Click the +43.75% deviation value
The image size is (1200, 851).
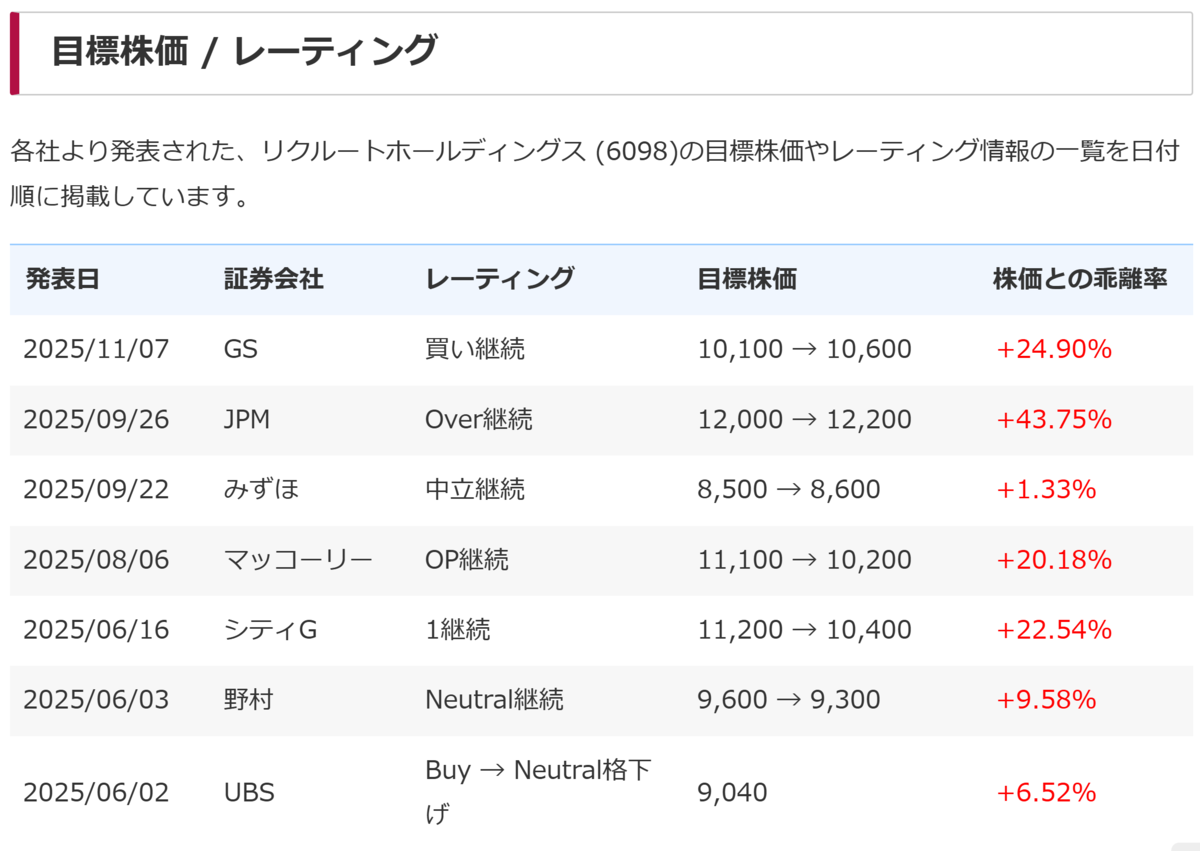1054,419
